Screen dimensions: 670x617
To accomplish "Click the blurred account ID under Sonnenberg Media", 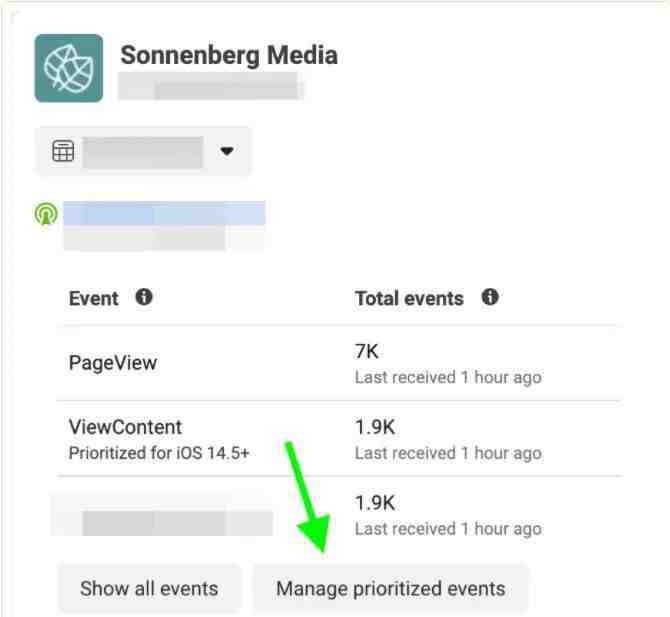I will pyautogui.click(x=210, y=86).
